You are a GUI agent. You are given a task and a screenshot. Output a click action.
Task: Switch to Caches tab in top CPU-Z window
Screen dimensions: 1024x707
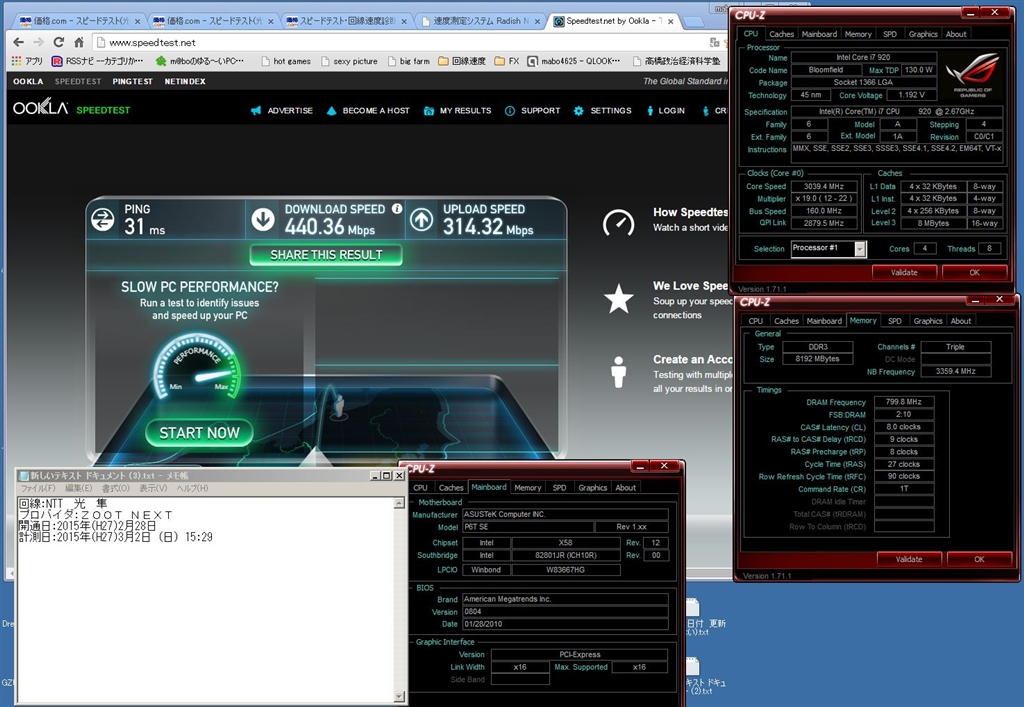pyautogui.click(x=781, y=34)
